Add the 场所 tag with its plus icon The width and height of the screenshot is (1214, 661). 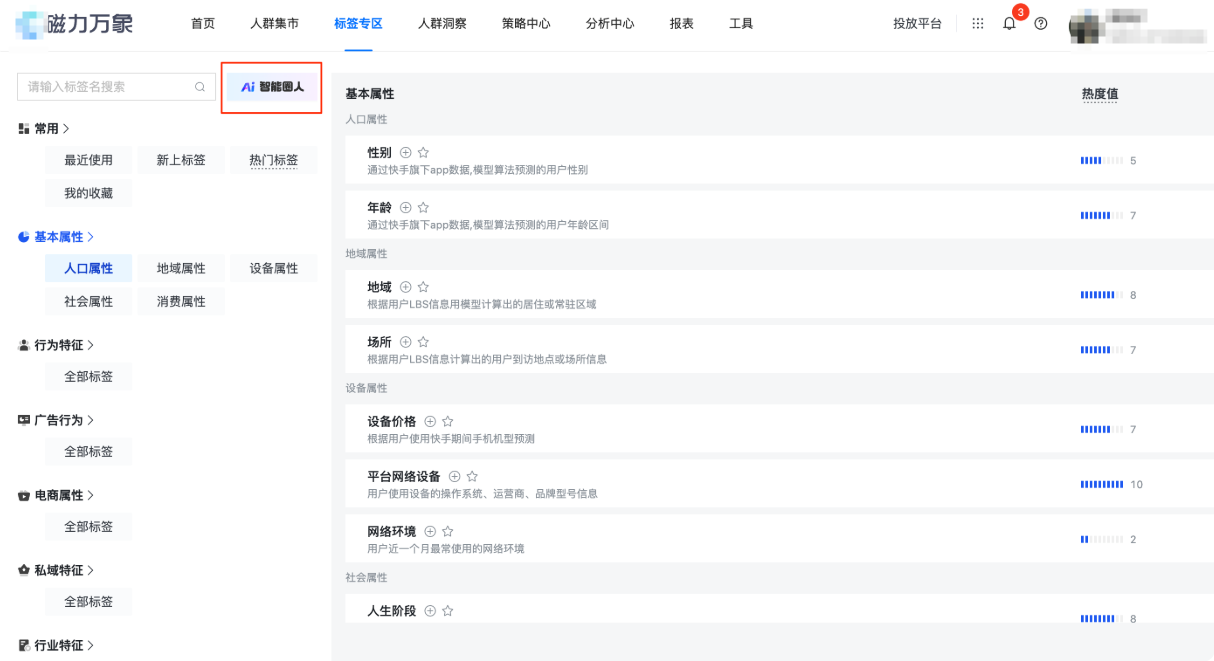coord(406,342)
